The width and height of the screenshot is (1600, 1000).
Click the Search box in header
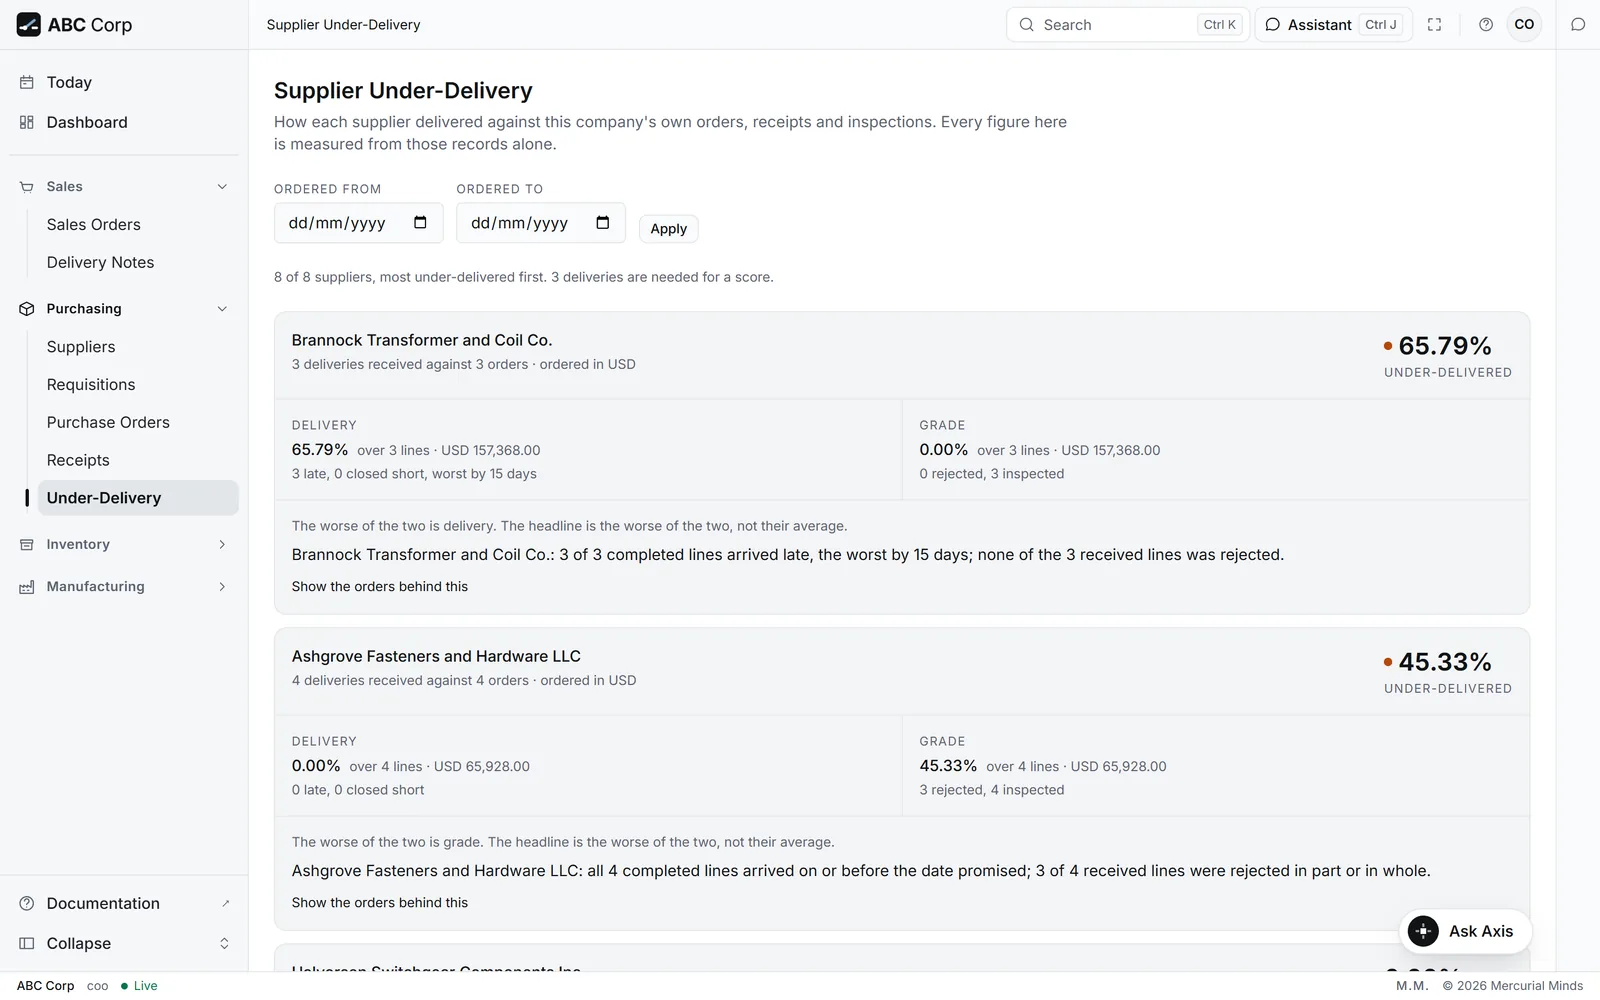(x=1127, y=25)
